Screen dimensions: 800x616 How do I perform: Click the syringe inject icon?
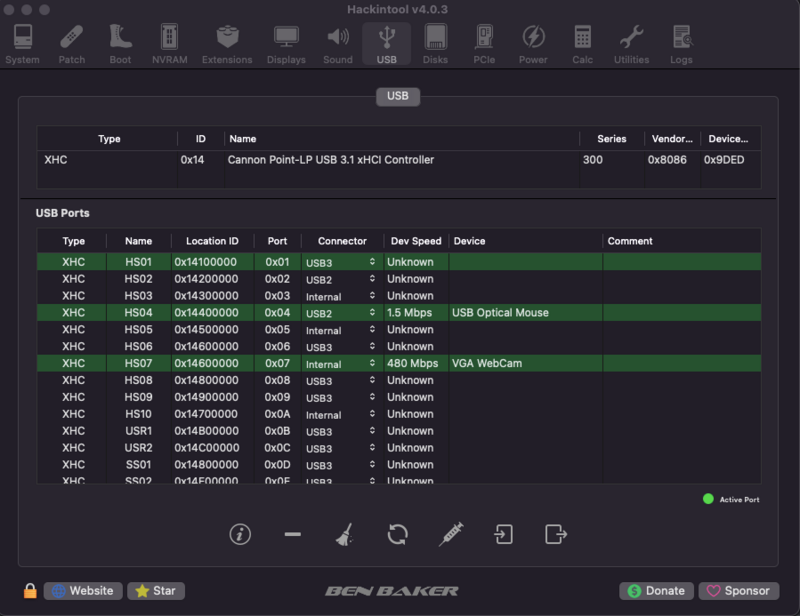tap(450, 534)
